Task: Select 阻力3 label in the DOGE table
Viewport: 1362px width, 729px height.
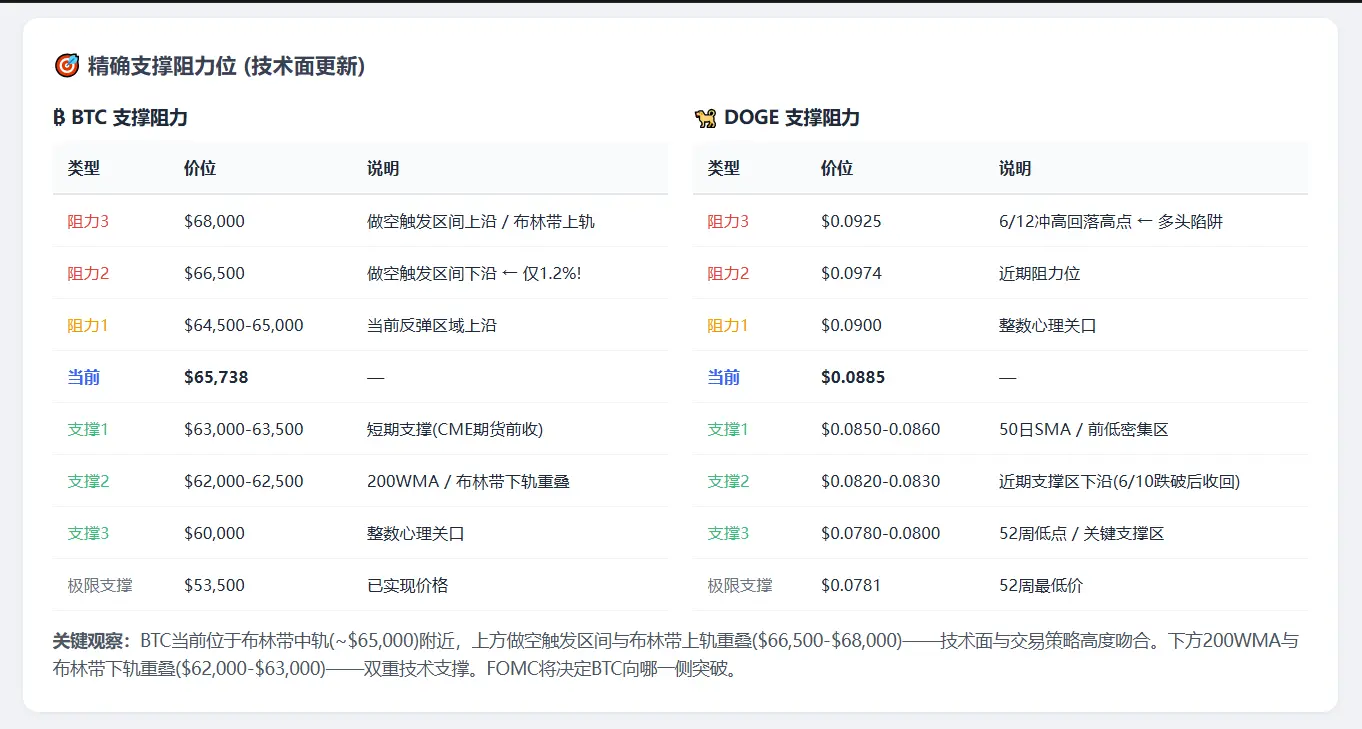Action: [x=728, y=221]
